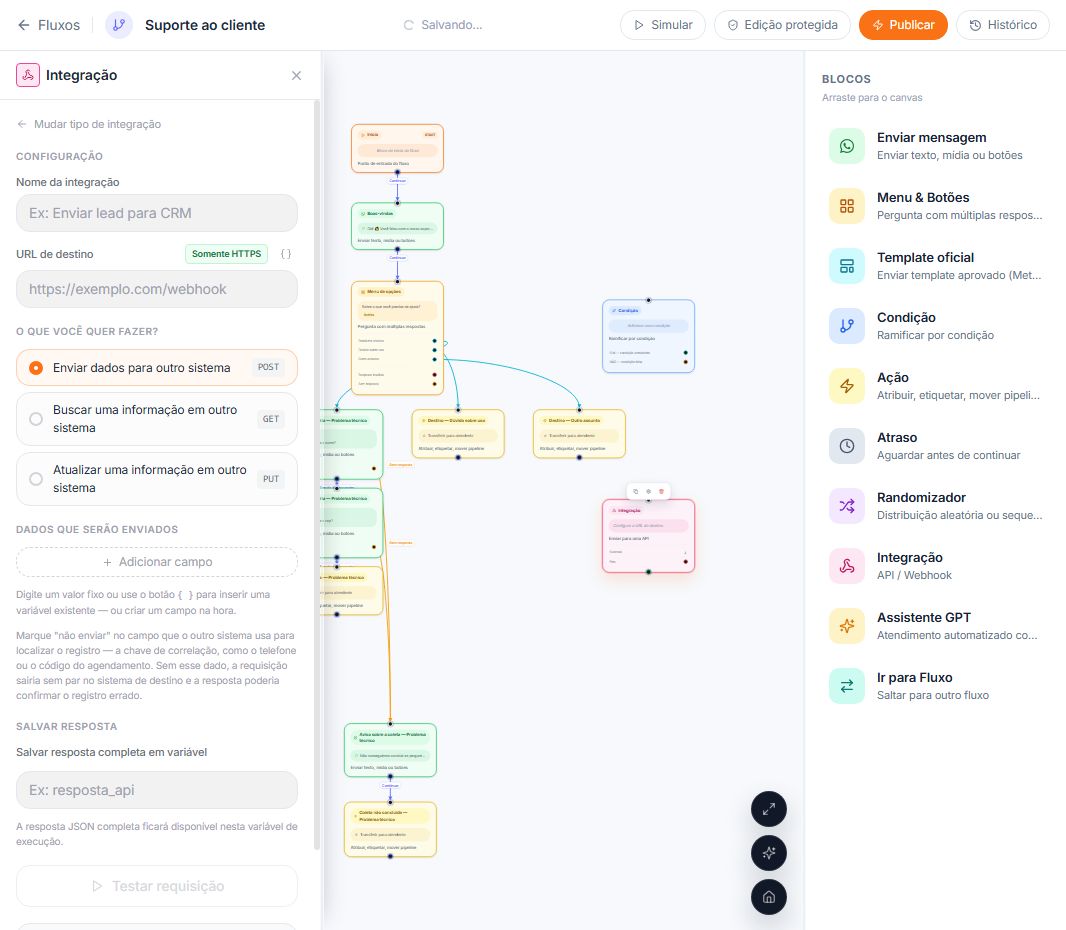This screenshot has width=1066, height=930.
Task: Click the Suporte ao cliente flow title
Action: [x=205, y=25]
